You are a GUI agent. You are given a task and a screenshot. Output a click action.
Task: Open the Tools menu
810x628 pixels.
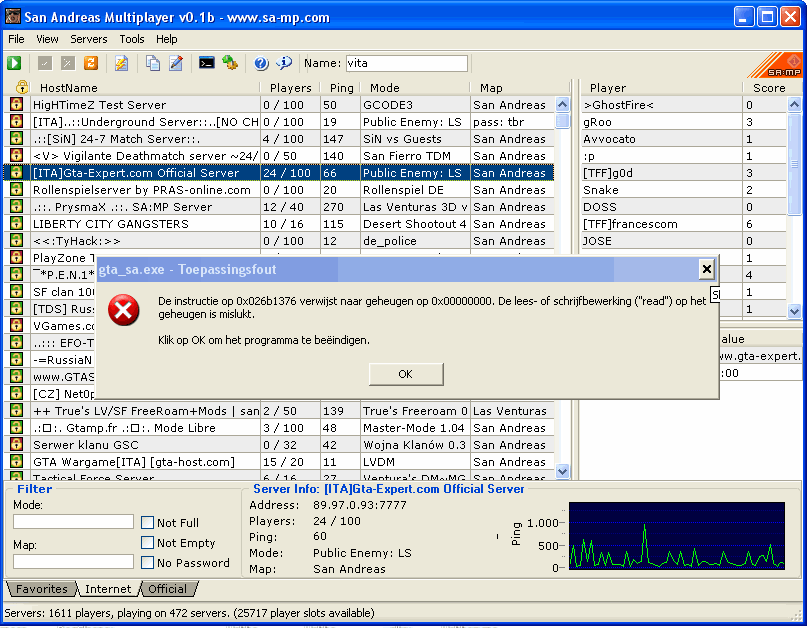(x=132, y=39)
